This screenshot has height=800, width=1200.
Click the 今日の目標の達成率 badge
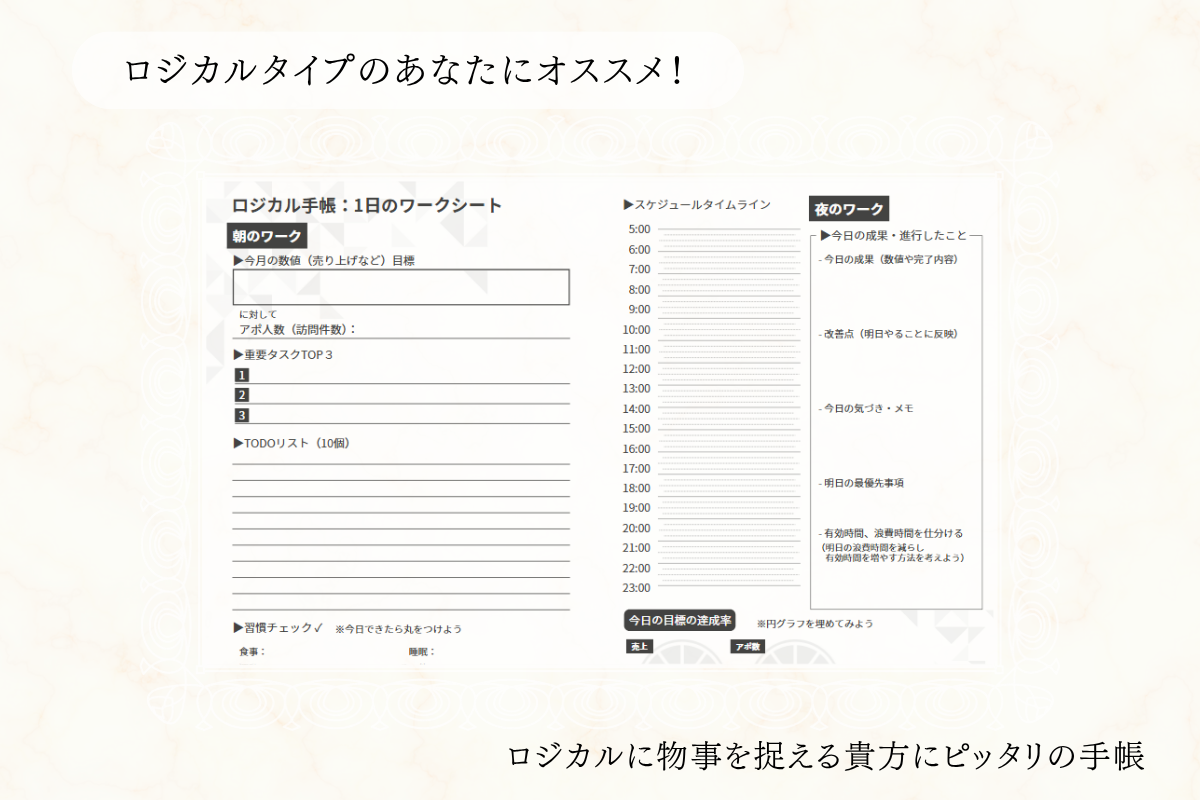point(680,620)
